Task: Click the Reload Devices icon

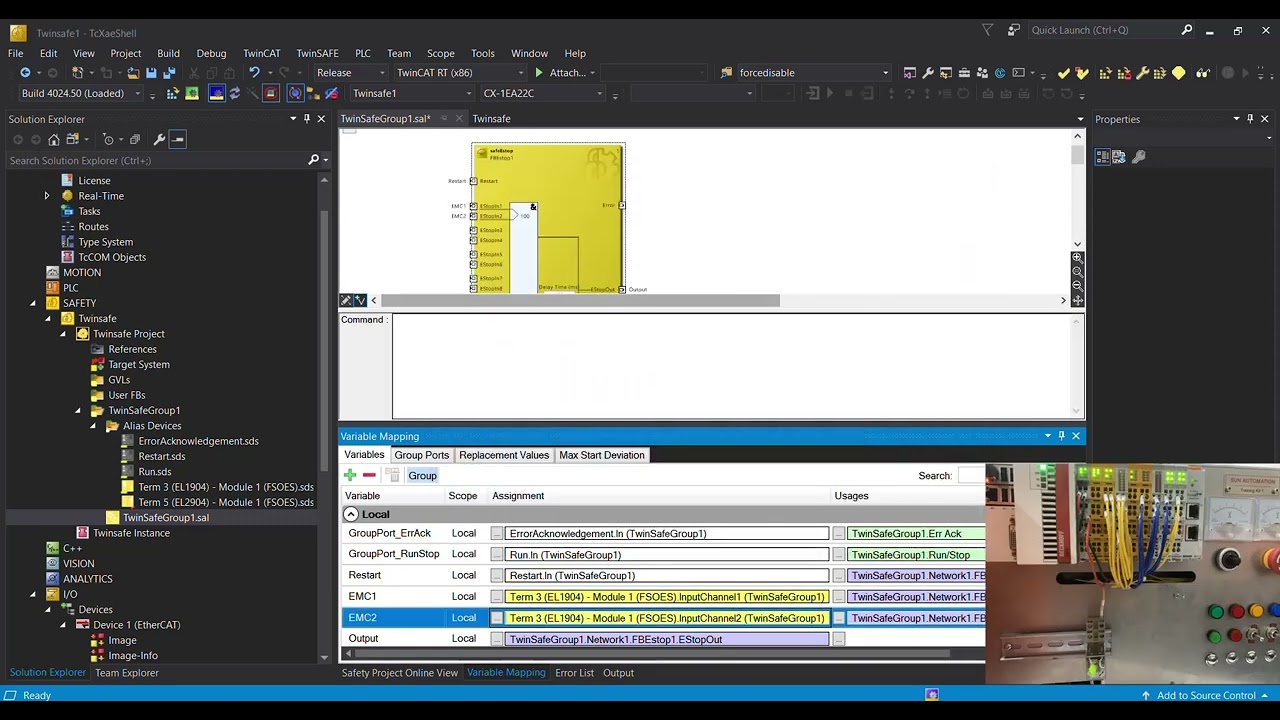Action: pyautogui.click(x=235, y=94)
